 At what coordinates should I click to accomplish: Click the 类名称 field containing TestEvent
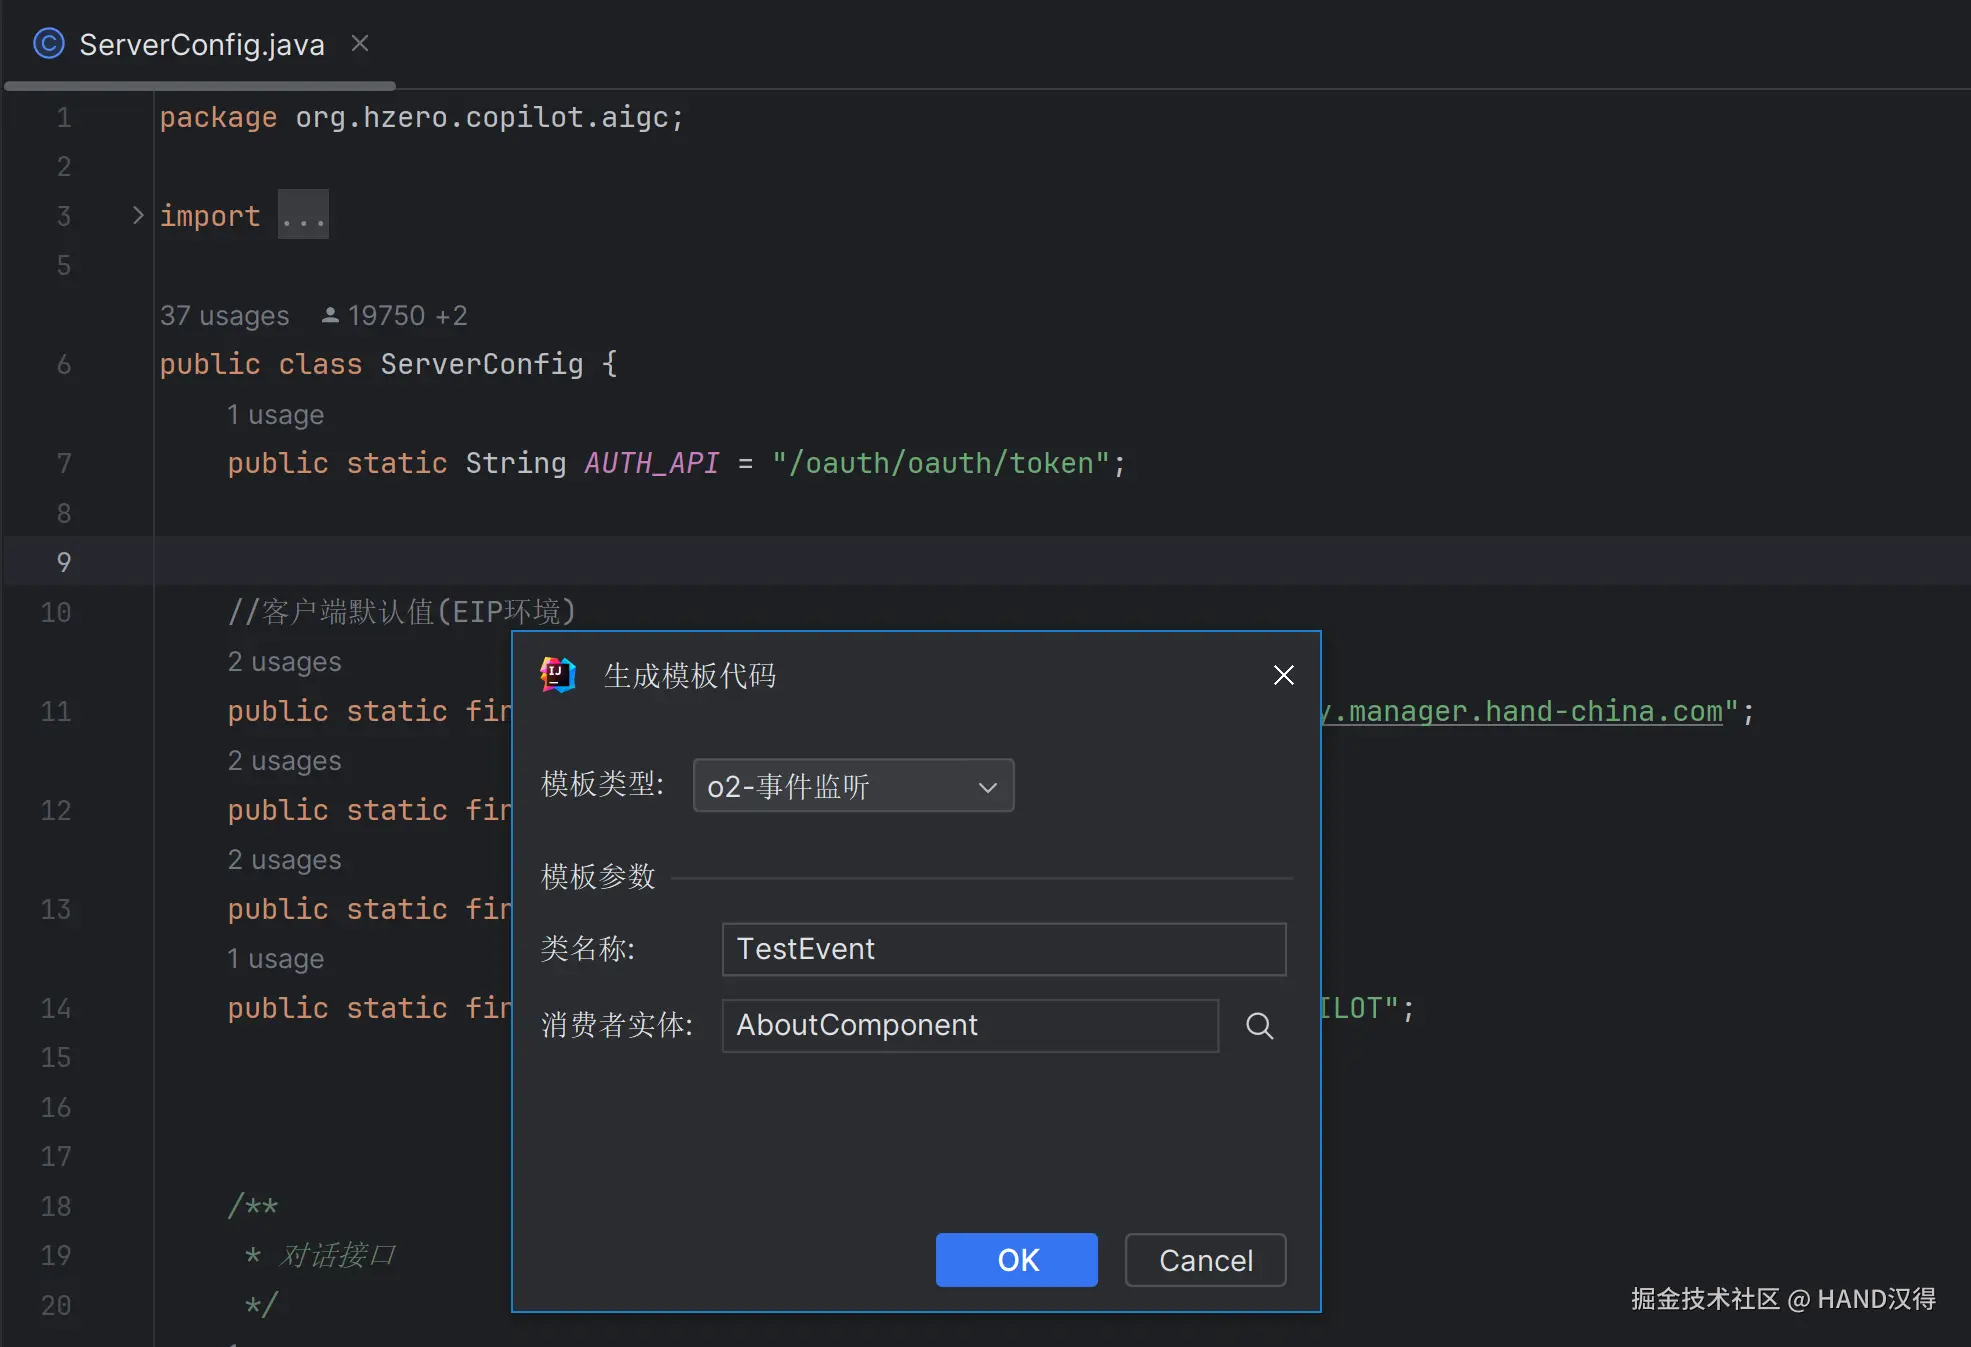(x=1003, y=949)
